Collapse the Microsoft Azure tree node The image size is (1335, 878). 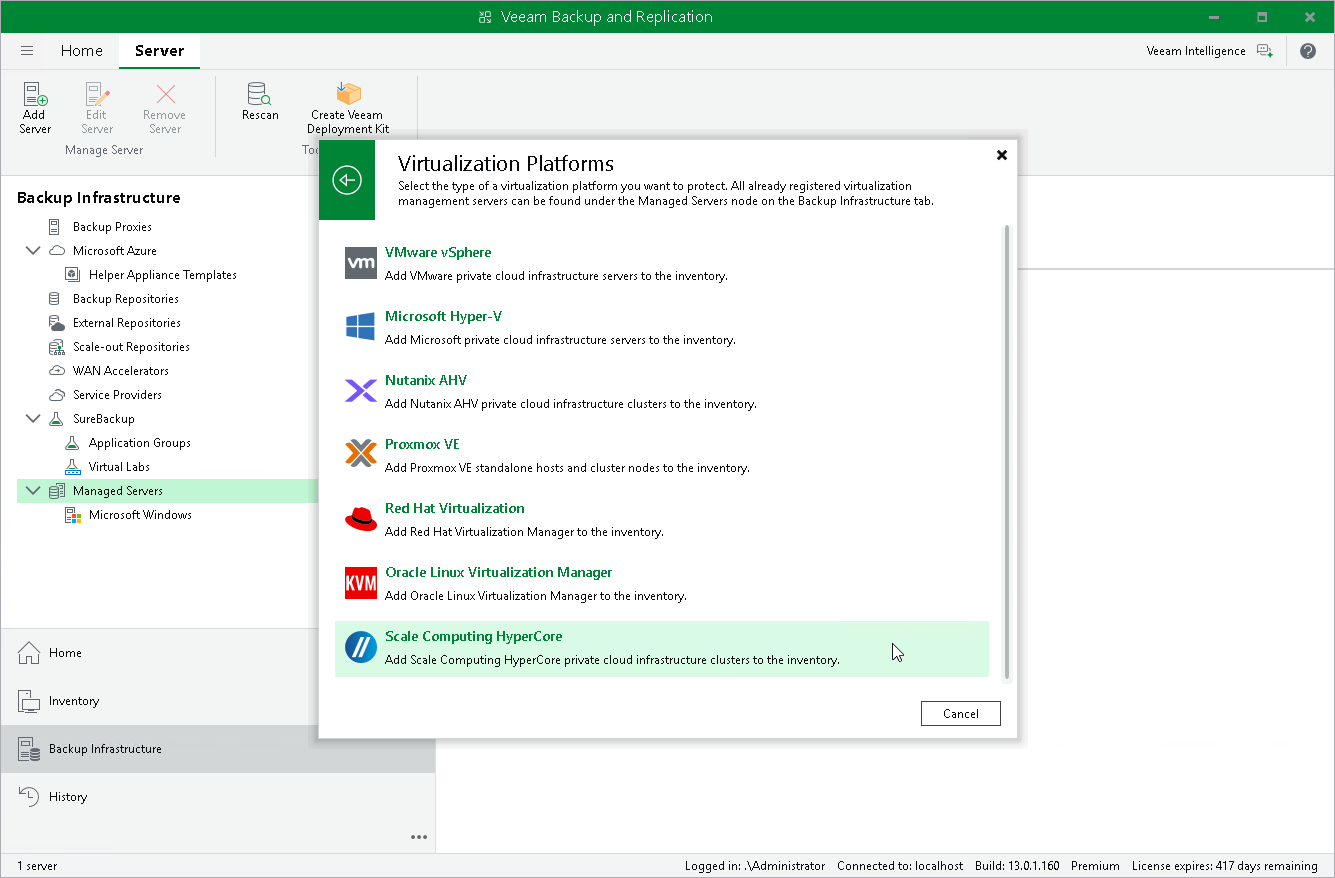coord(33,251)
